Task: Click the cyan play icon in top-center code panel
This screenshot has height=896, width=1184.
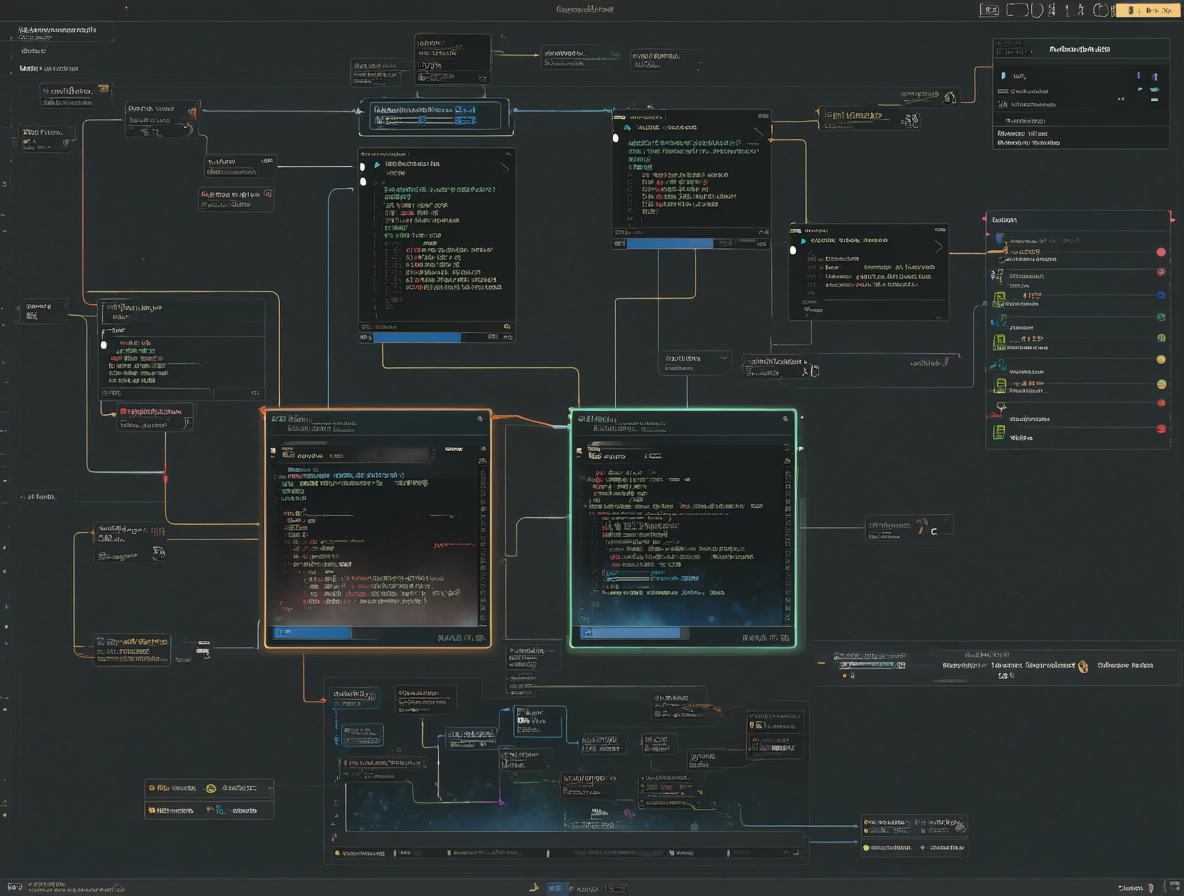Action: [x=377, y=164]
